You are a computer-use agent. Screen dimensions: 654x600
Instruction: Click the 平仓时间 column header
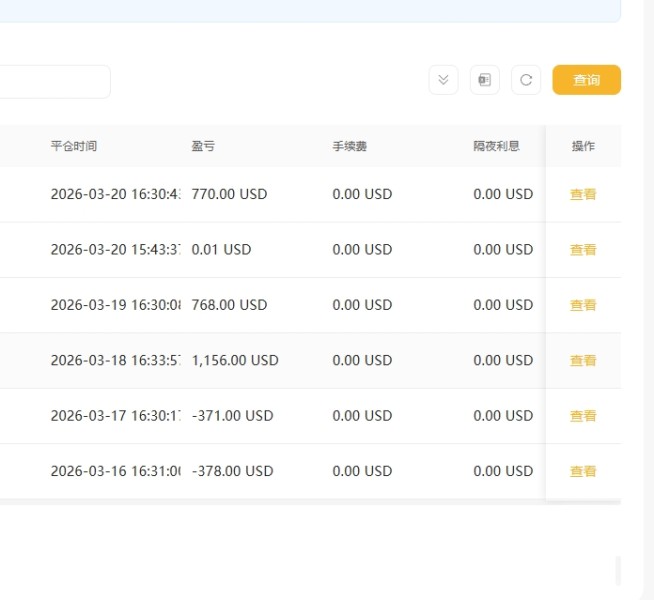coord(74,146)
